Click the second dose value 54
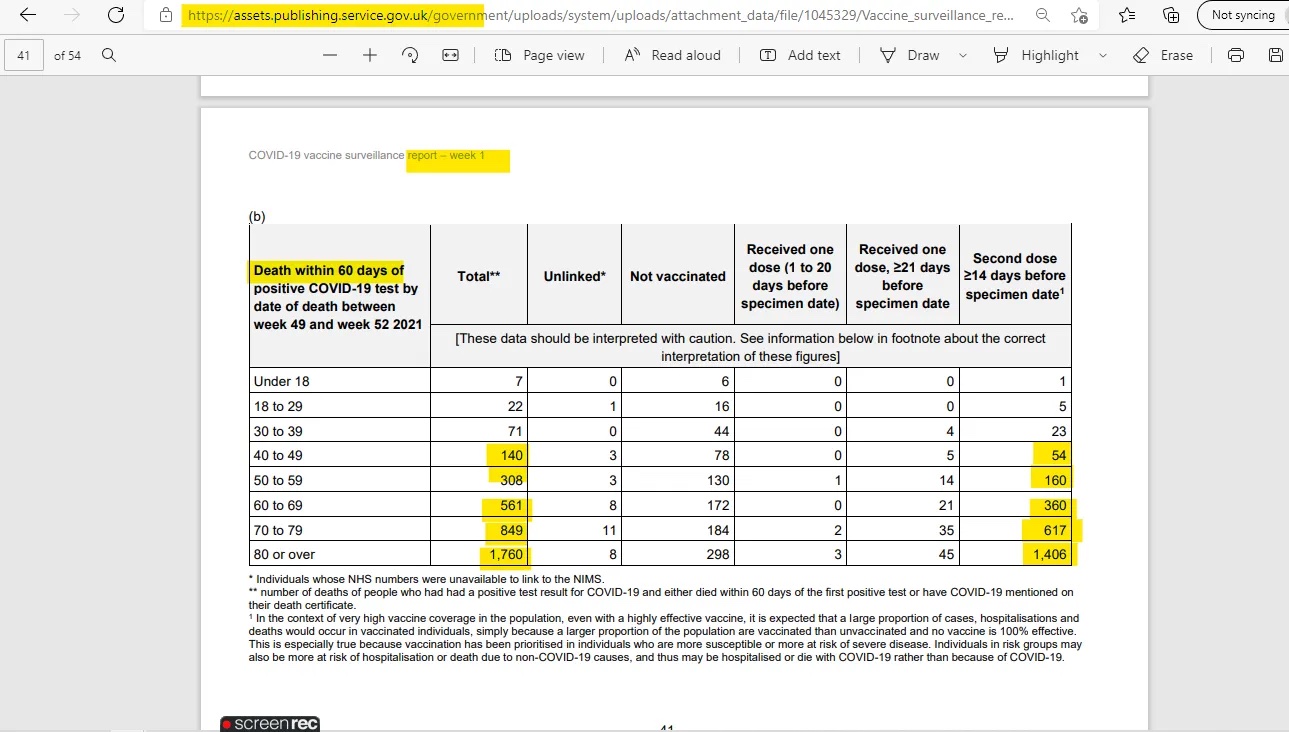The image size is (1289, 732). [1058, 455]
